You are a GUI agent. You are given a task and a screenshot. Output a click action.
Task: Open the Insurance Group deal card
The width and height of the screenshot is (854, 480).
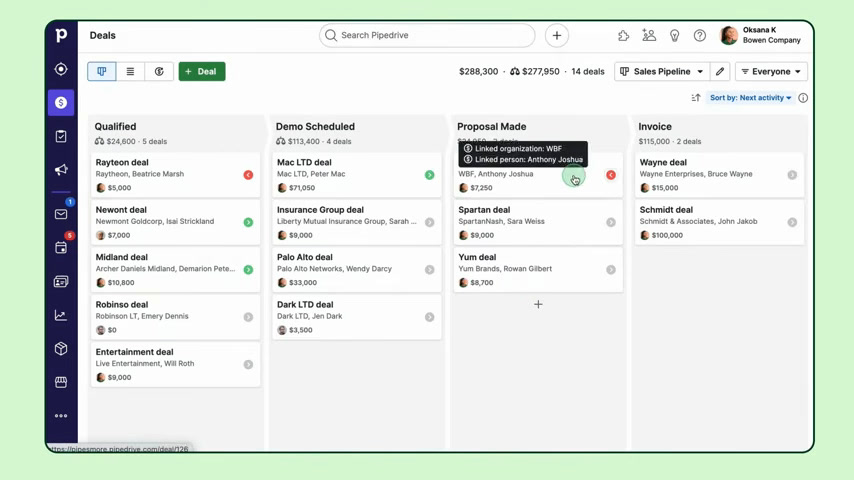(357, 222)
